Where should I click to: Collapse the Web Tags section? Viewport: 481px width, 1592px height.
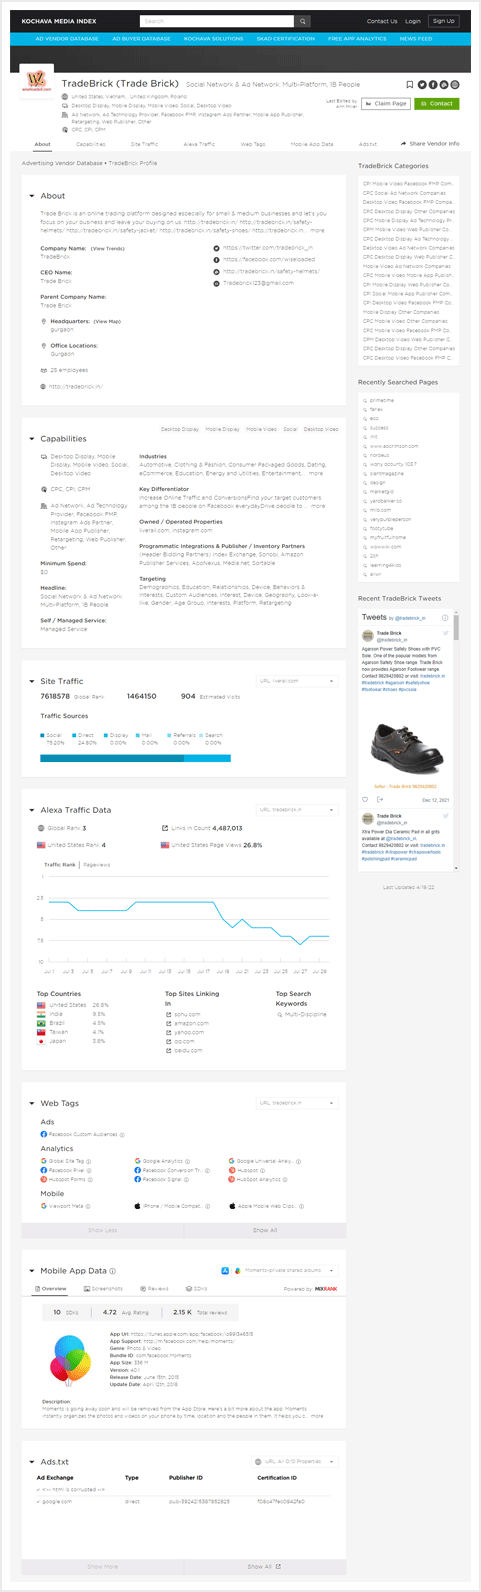tap(32, 1103)
